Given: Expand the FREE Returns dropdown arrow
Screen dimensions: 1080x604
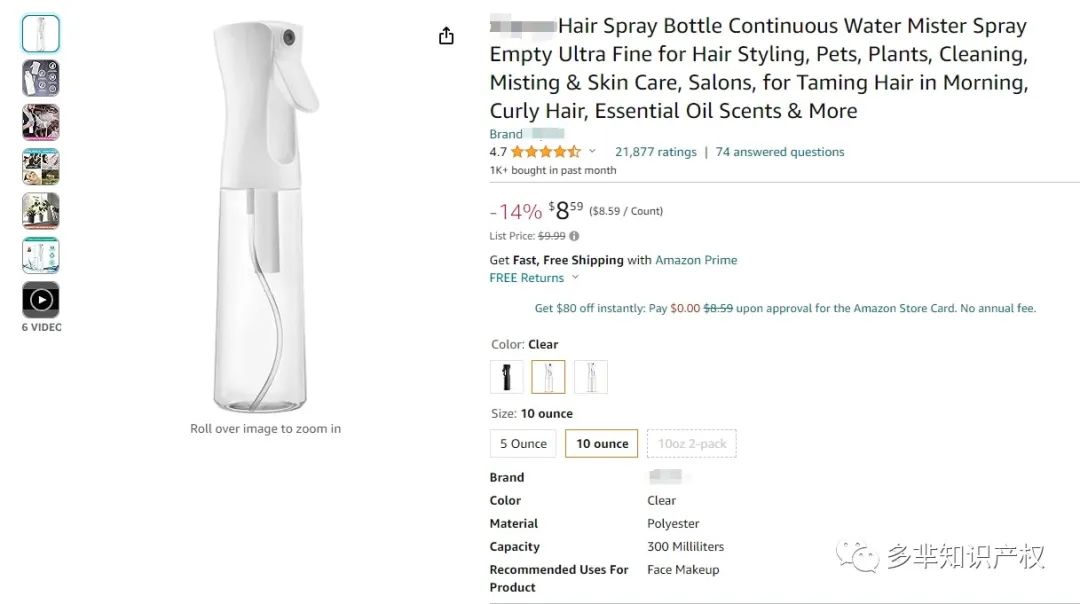Looking at the screenshot, I should 575,278.
